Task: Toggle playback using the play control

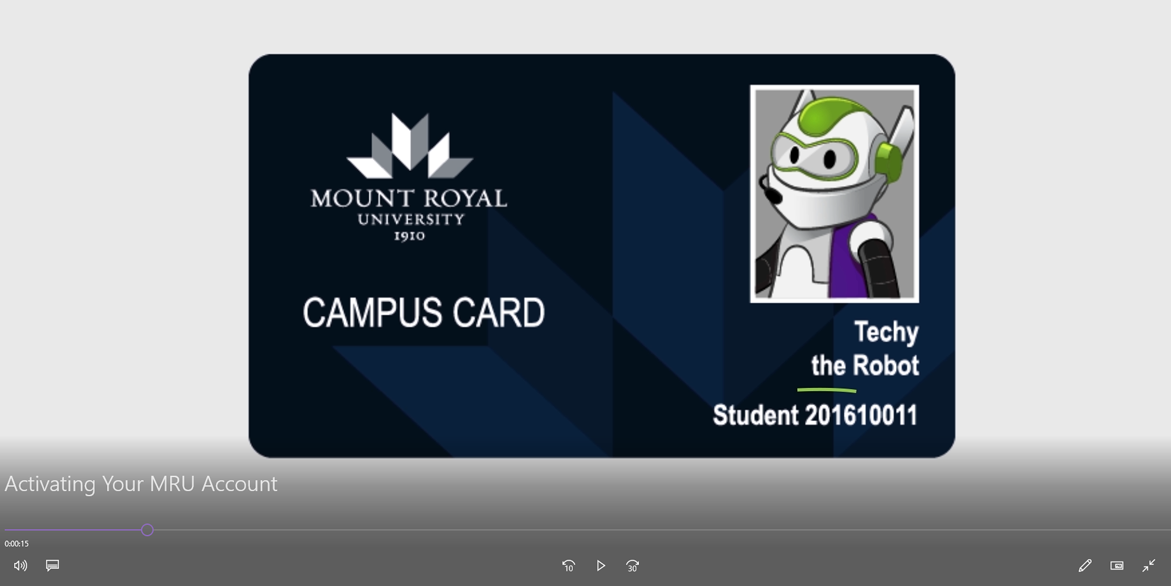Action: pyautogui.click(x=601, y=565)
